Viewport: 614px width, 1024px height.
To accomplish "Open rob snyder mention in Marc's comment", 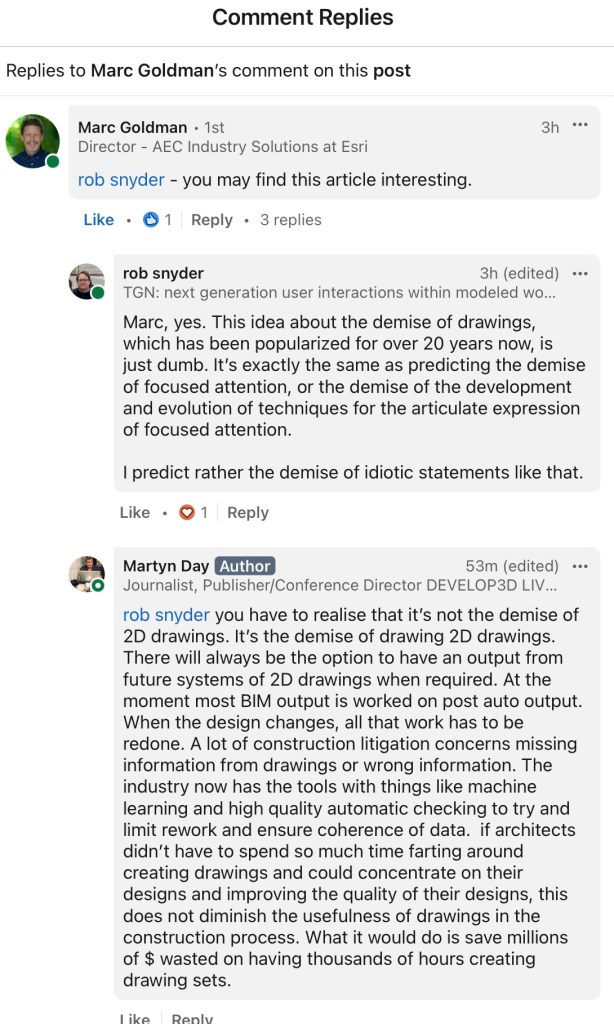I will pyautogui.click(x=121, y=181).
